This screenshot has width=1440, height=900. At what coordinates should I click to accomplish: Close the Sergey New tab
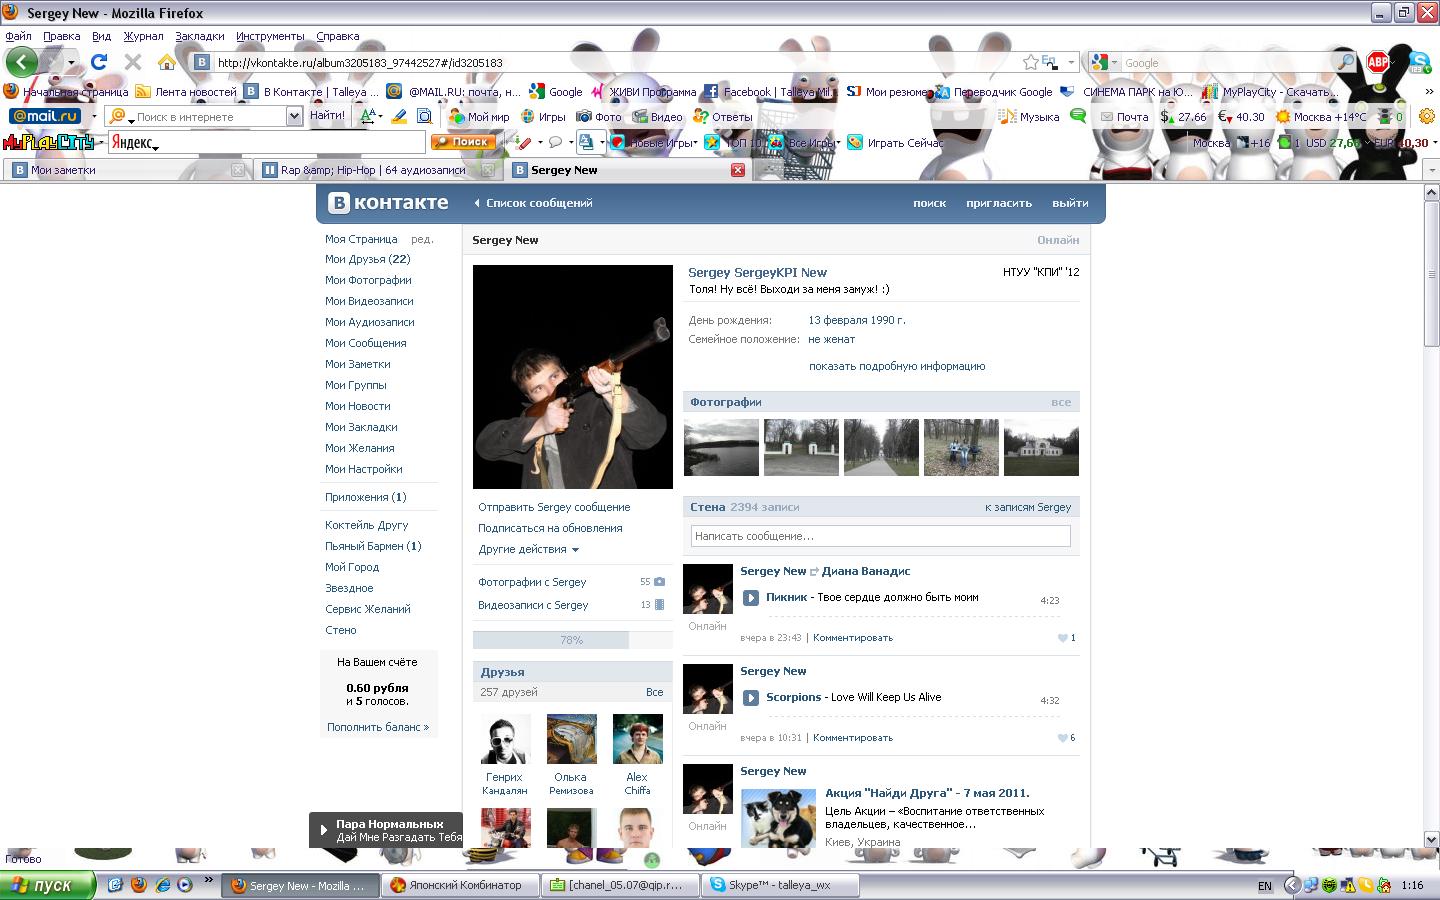(x=738, y=170)
